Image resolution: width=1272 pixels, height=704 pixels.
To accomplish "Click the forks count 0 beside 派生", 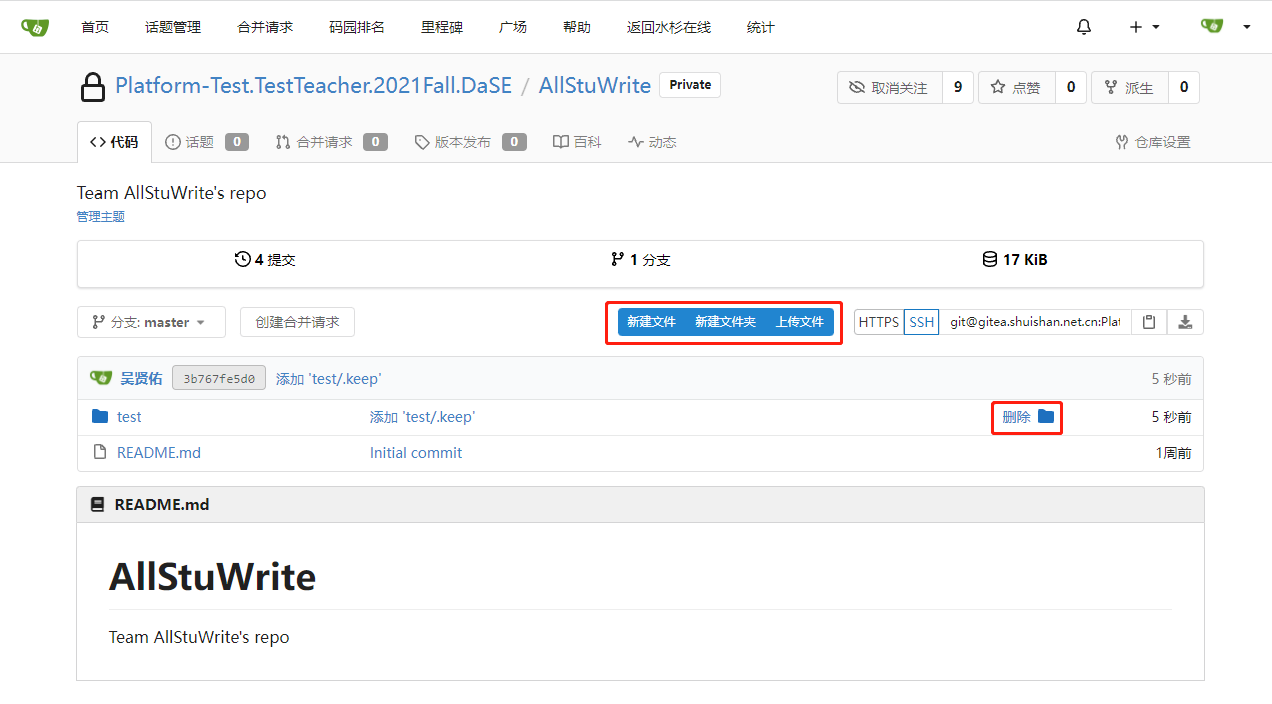I will tap(1184, 88).
